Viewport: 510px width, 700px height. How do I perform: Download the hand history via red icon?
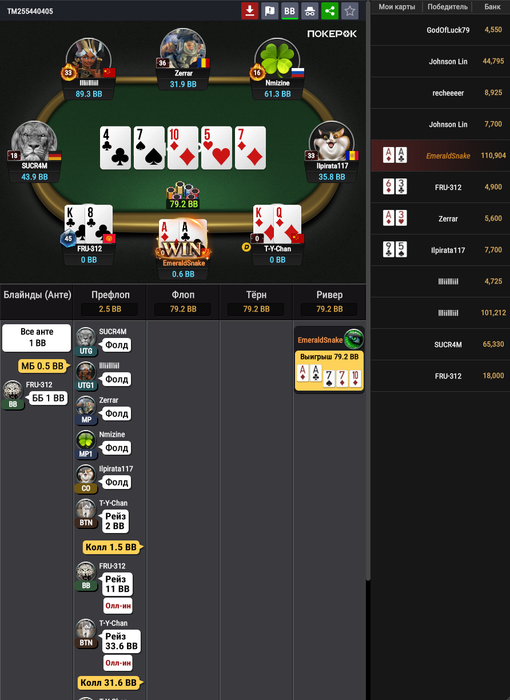[x=250, y=11]
